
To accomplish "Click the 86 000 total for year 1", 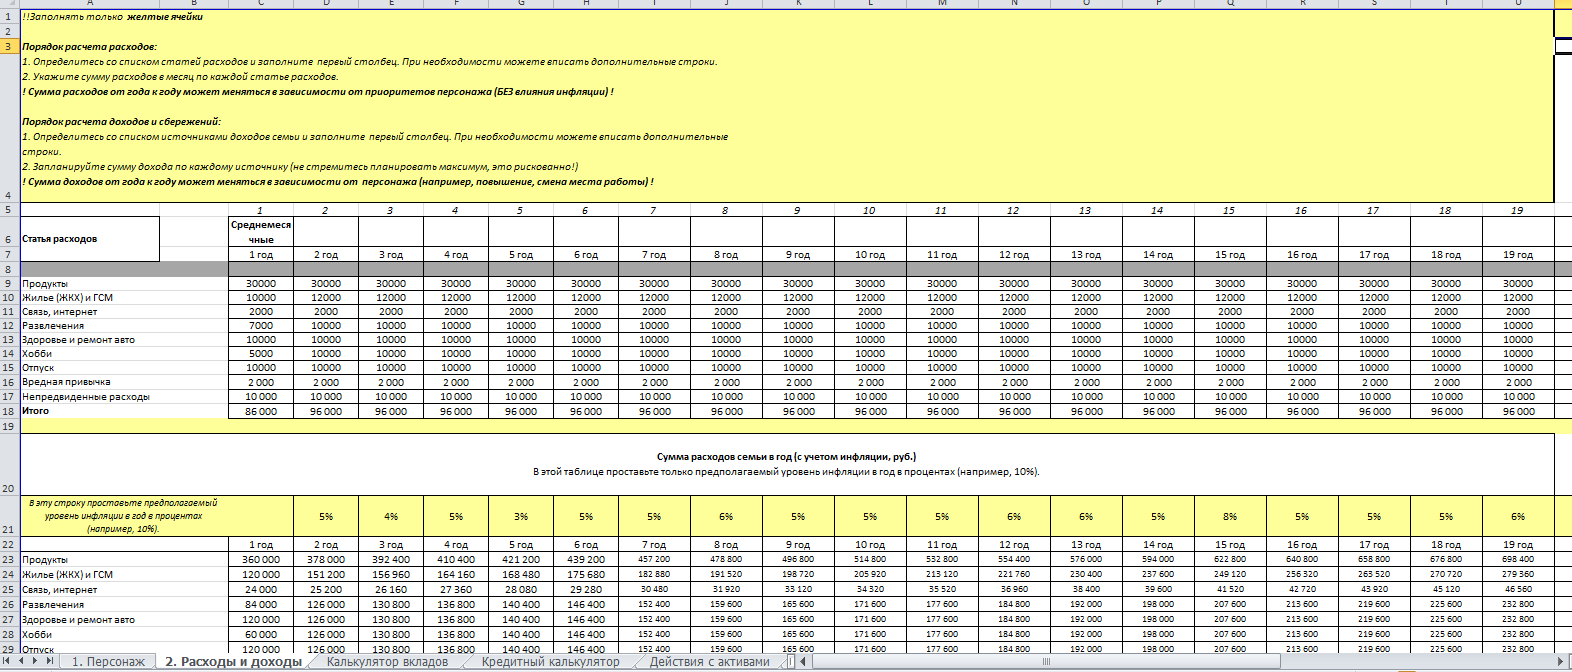I will pos(261,411).
